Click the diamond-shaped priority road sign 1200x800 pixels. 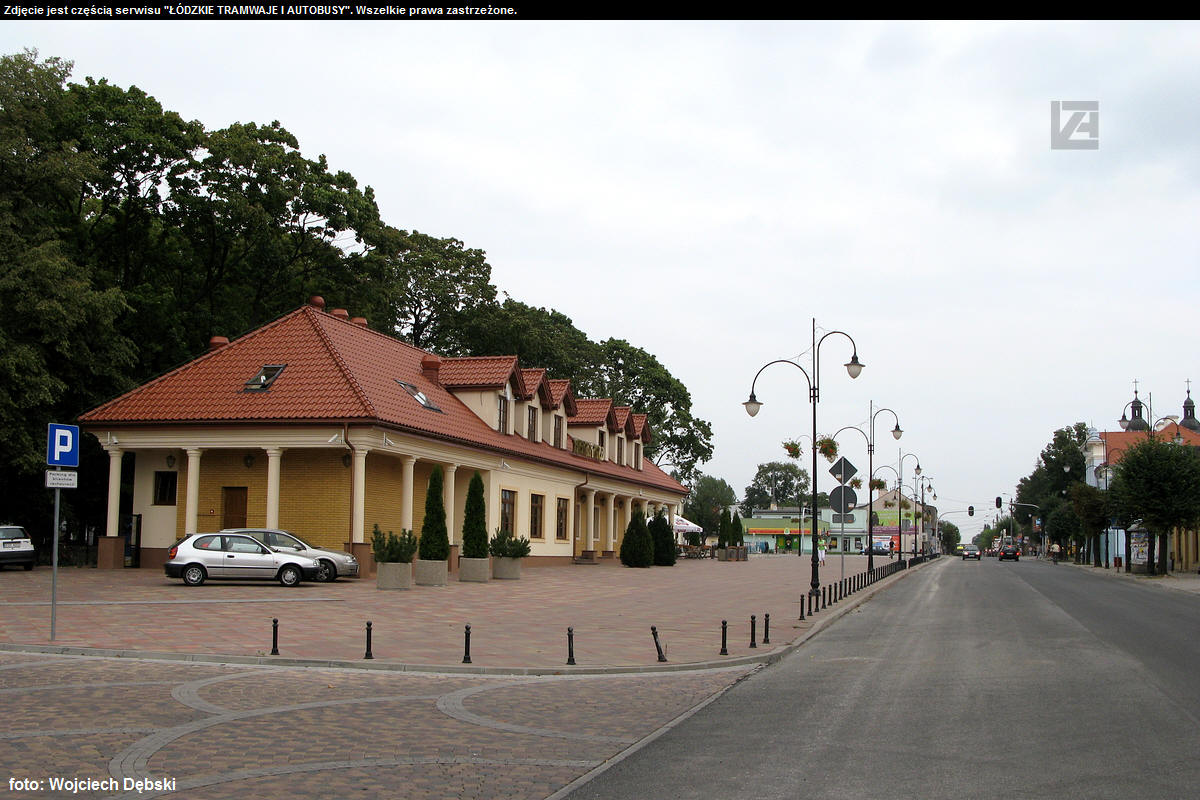click(x=843, y=470)
